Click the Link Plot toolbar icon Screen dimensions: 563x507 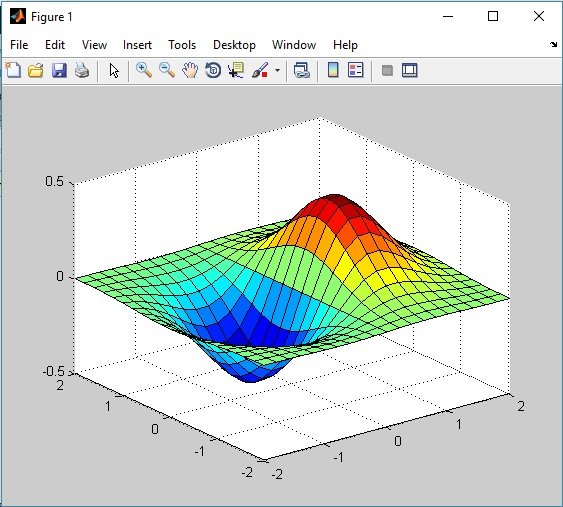point(302,70)
